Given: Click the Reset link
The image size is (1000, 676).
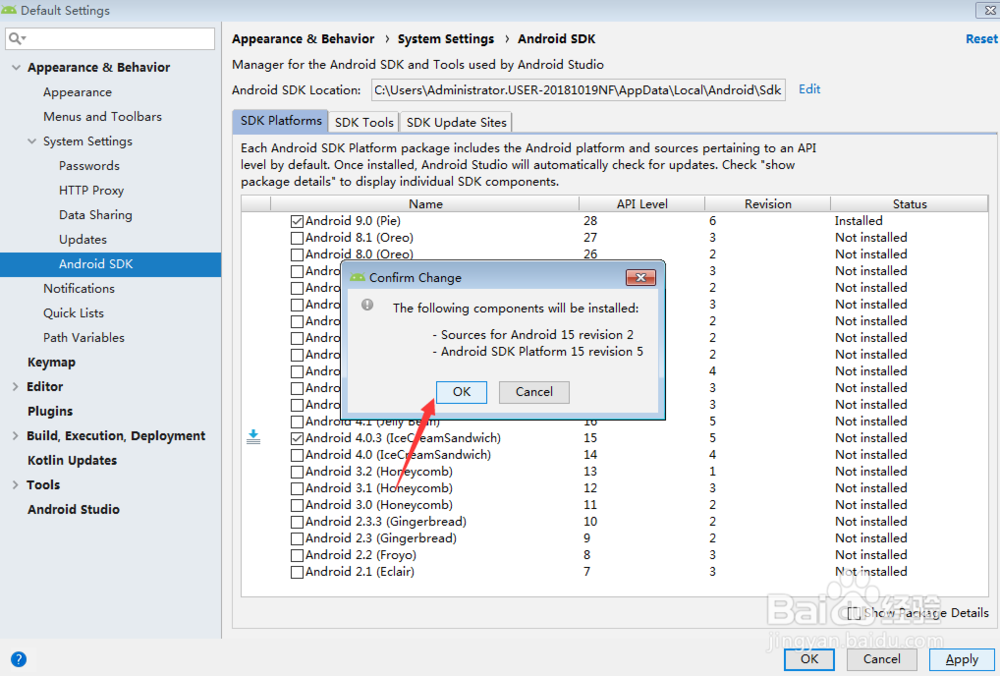Looking at the screenshot, I should pos(982,39).
